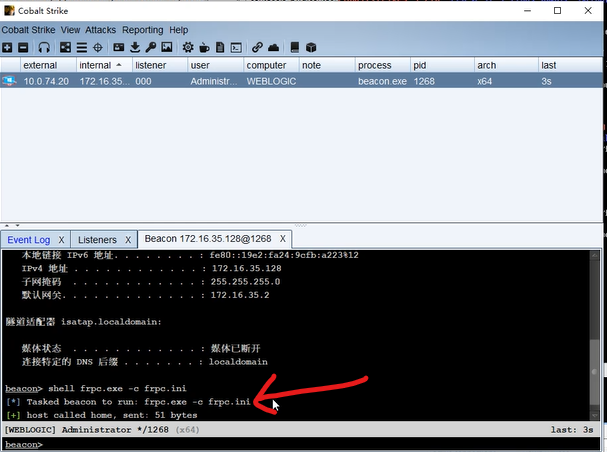Sort by user column header
607x452 pixels.
[x=216, y=65]
